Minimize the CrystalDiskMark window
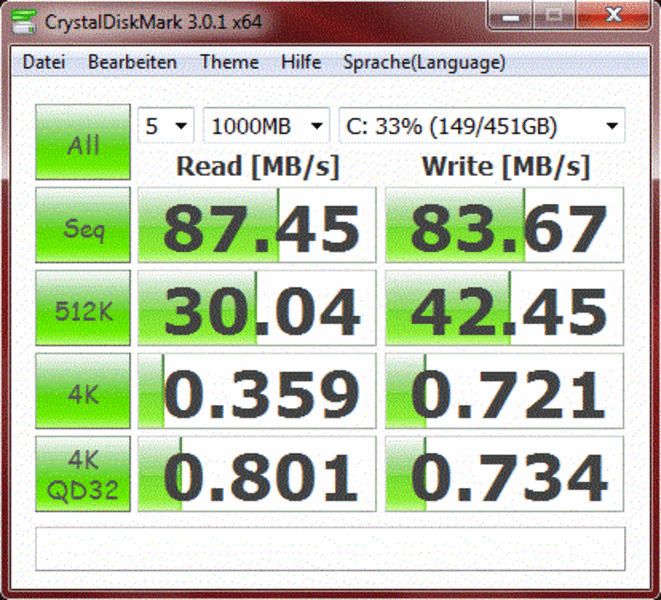661x600 pixels. [511, 17]
